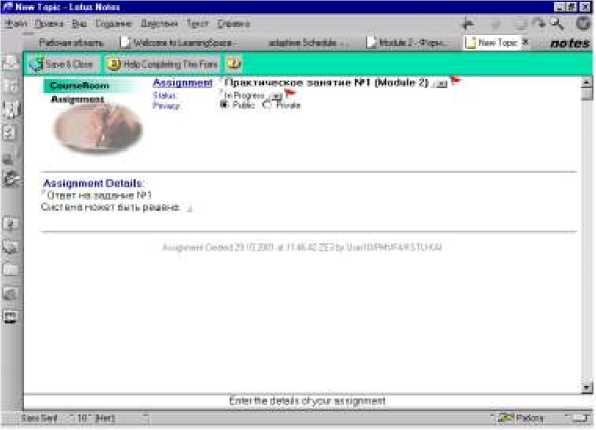The height and width of the screenshot is (430, 596).
Task: Open the to-do checkmark bookmark icon
Action: coord(10,133)
